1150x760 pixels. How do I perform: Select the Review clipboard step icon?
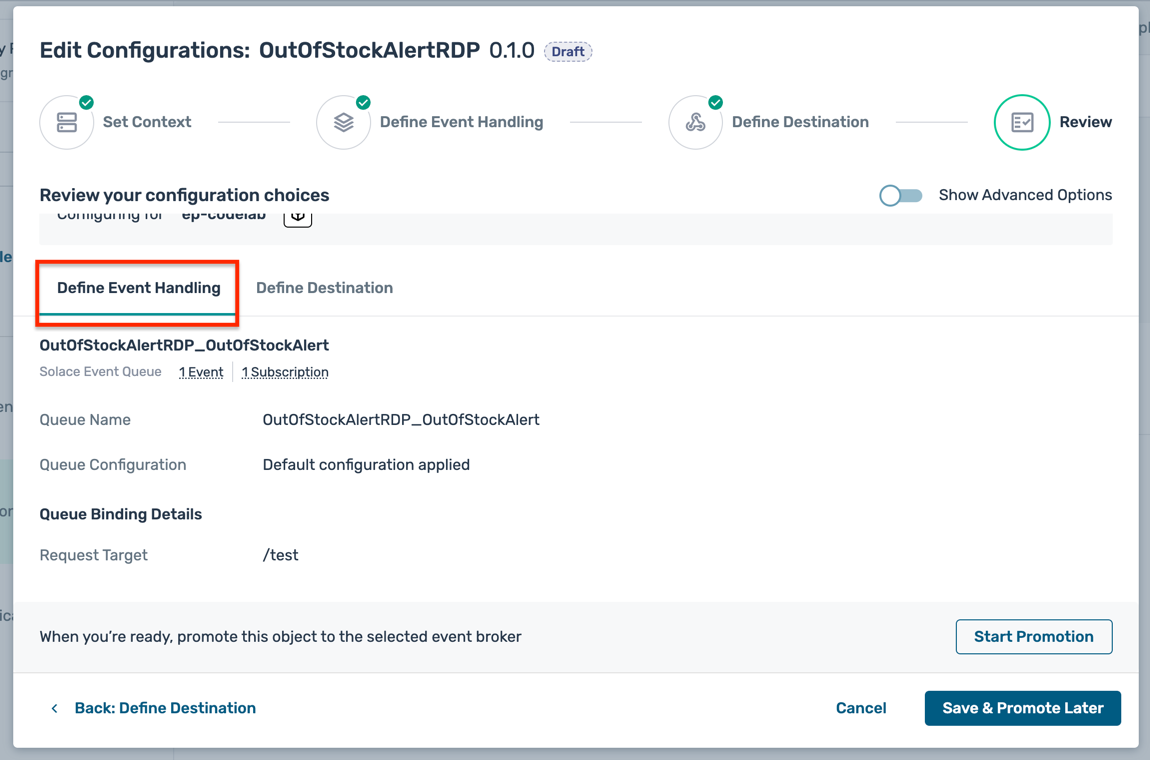click(x=1022, y=121)
